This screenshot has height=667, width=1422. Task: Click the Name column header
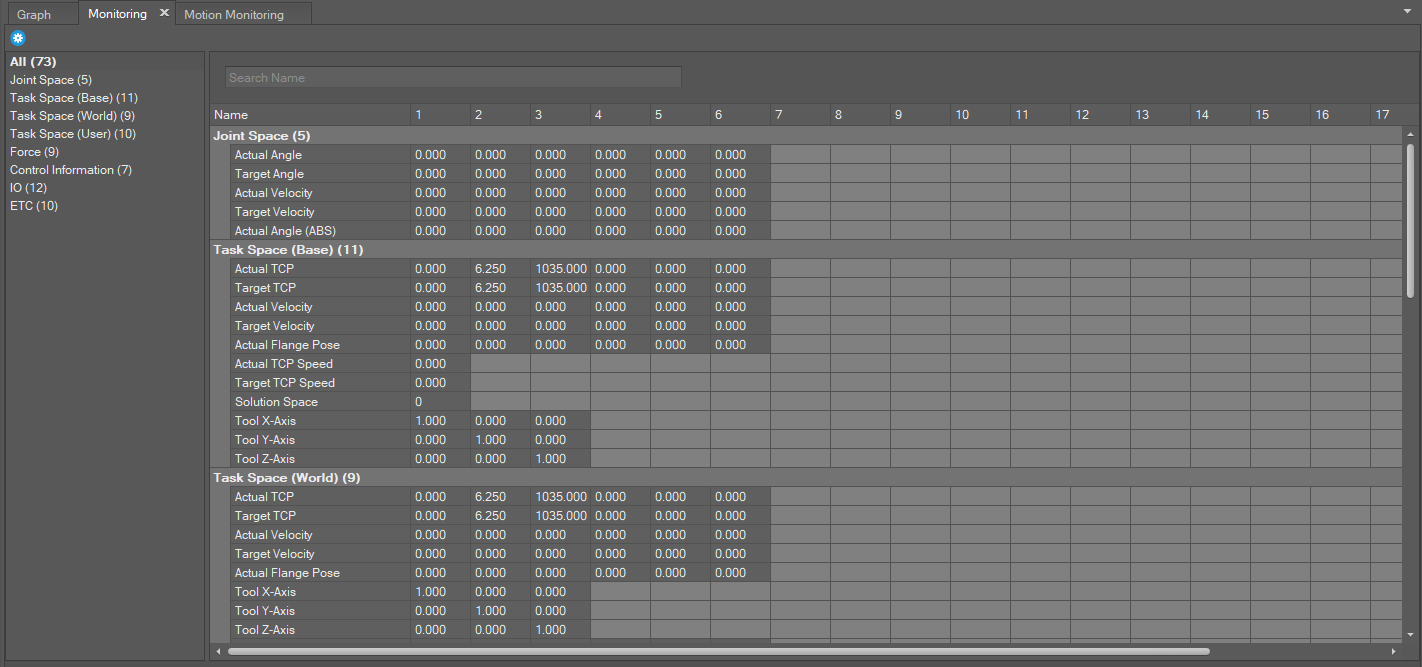[310, 115]
